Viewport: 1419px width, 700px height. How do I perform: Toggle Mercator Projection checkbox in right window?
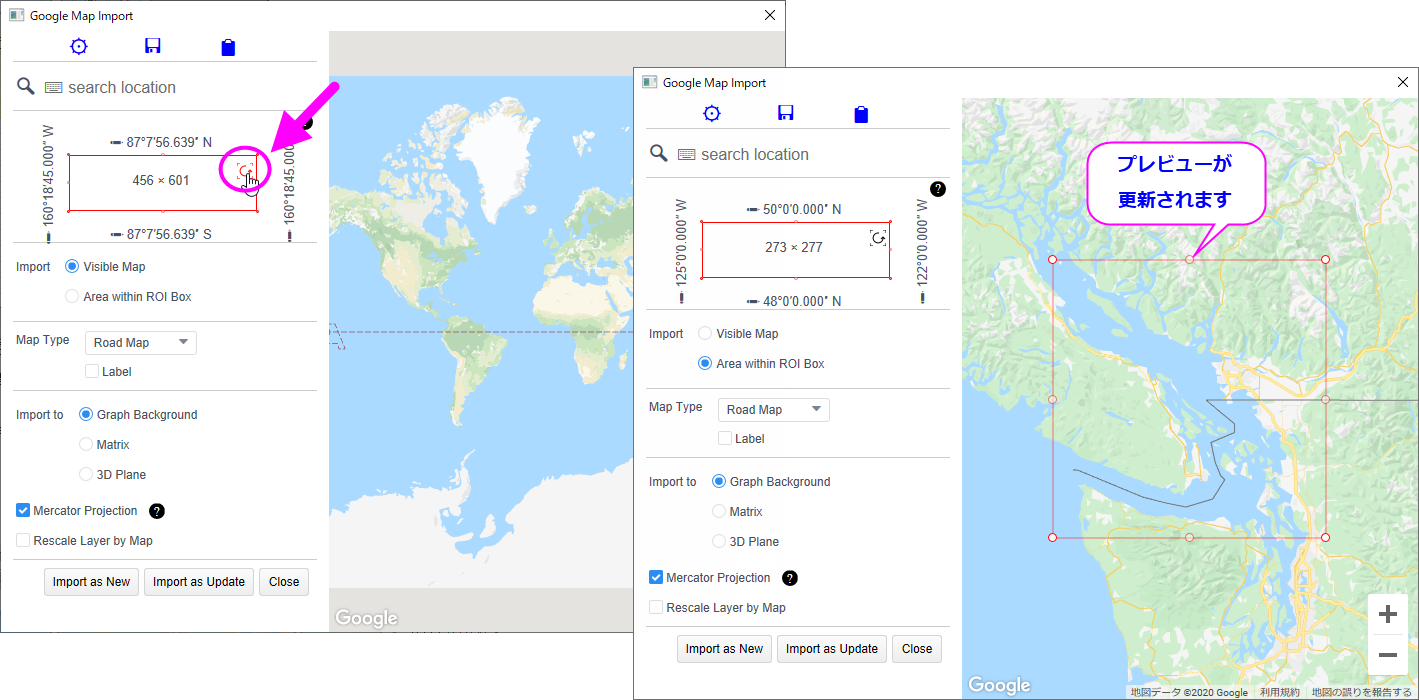point(656,578)
